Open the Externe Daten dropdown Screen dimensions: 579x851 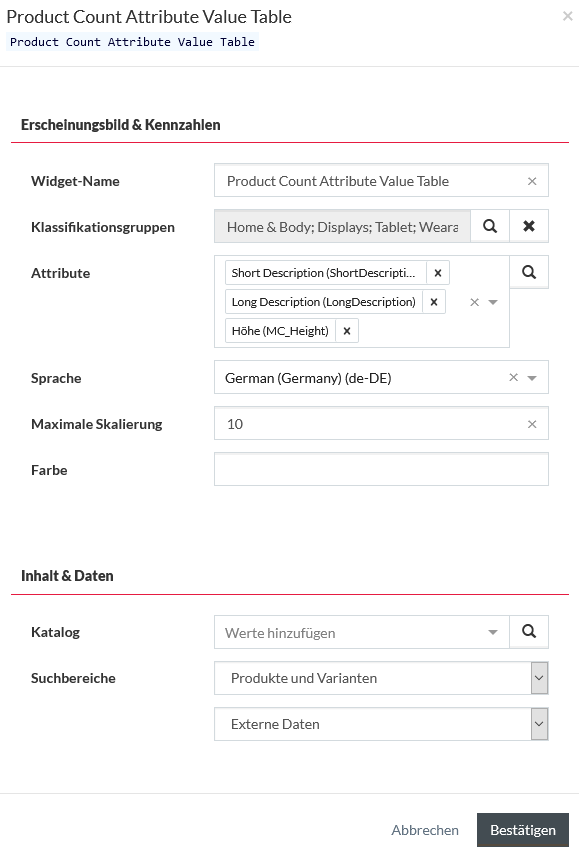click(x=381, y=724)
